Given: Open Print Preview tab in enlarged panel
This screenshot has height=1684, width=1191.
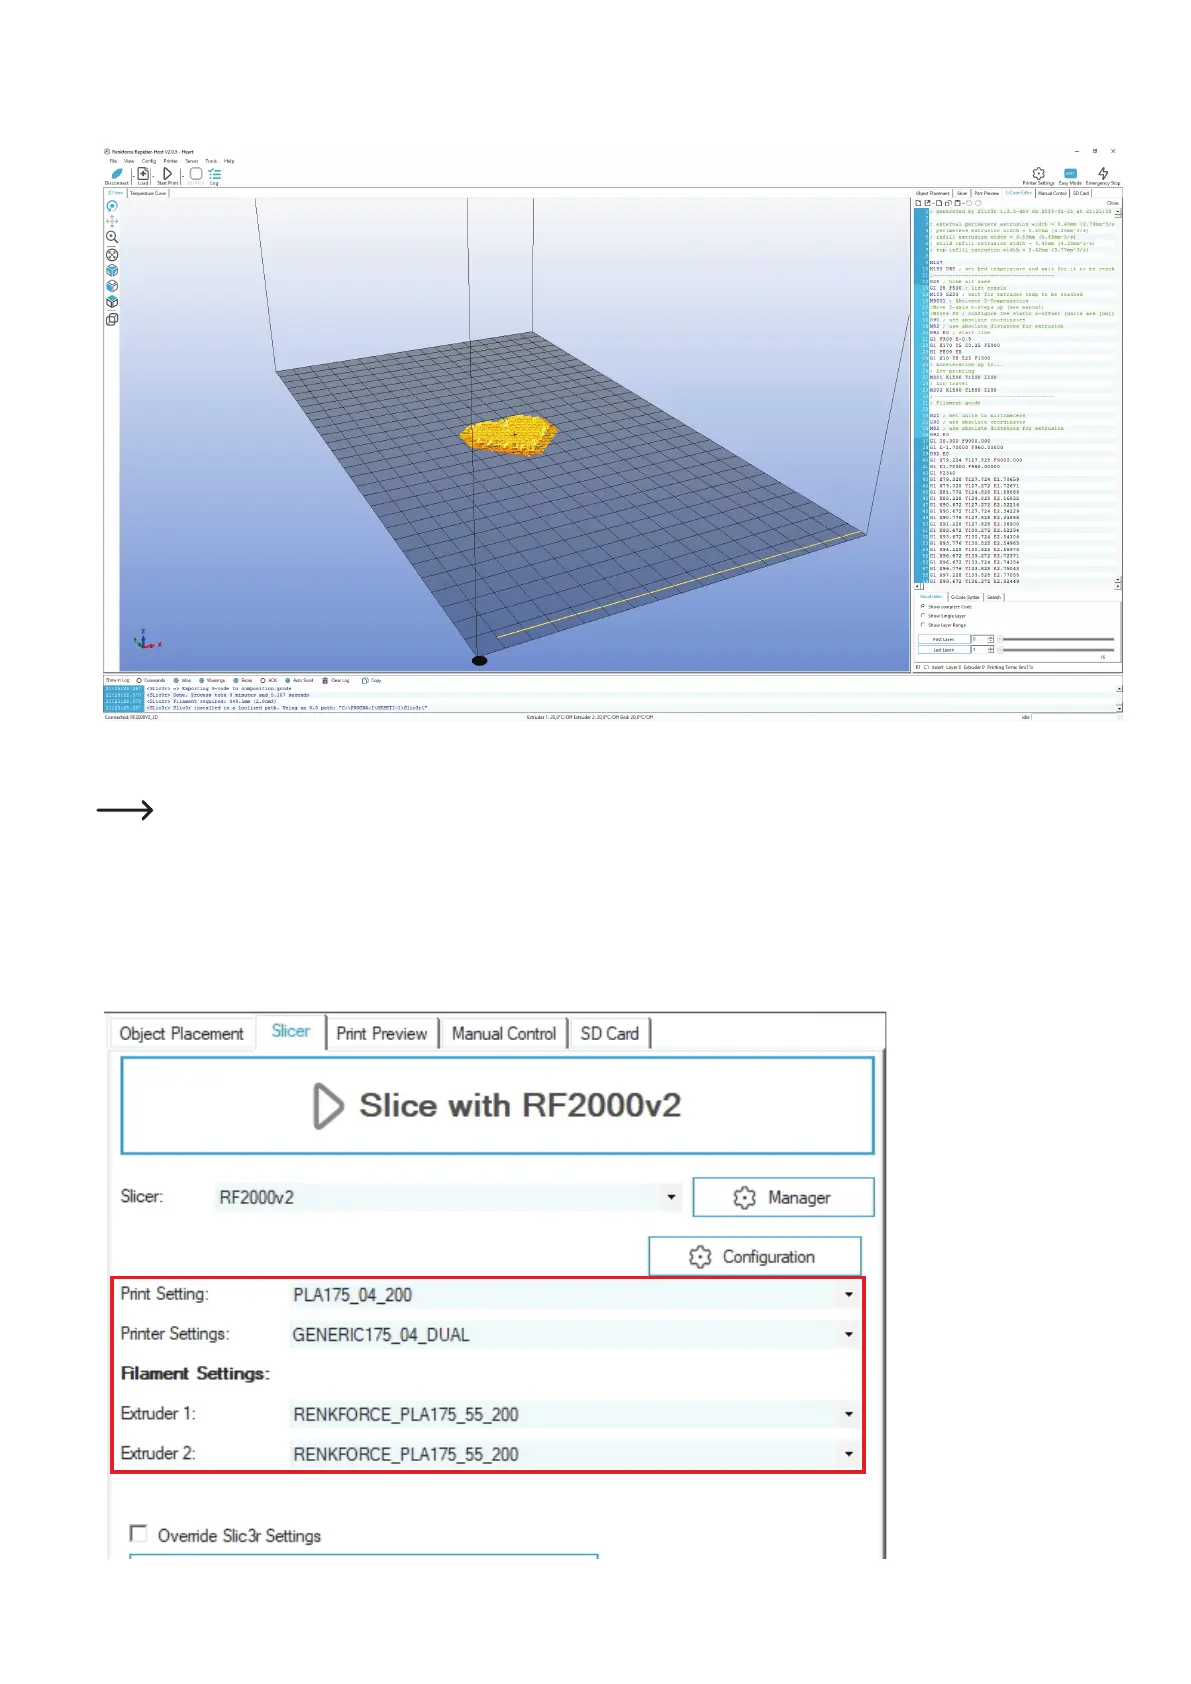Looking at the screenshot, I should coord(382,1033).
